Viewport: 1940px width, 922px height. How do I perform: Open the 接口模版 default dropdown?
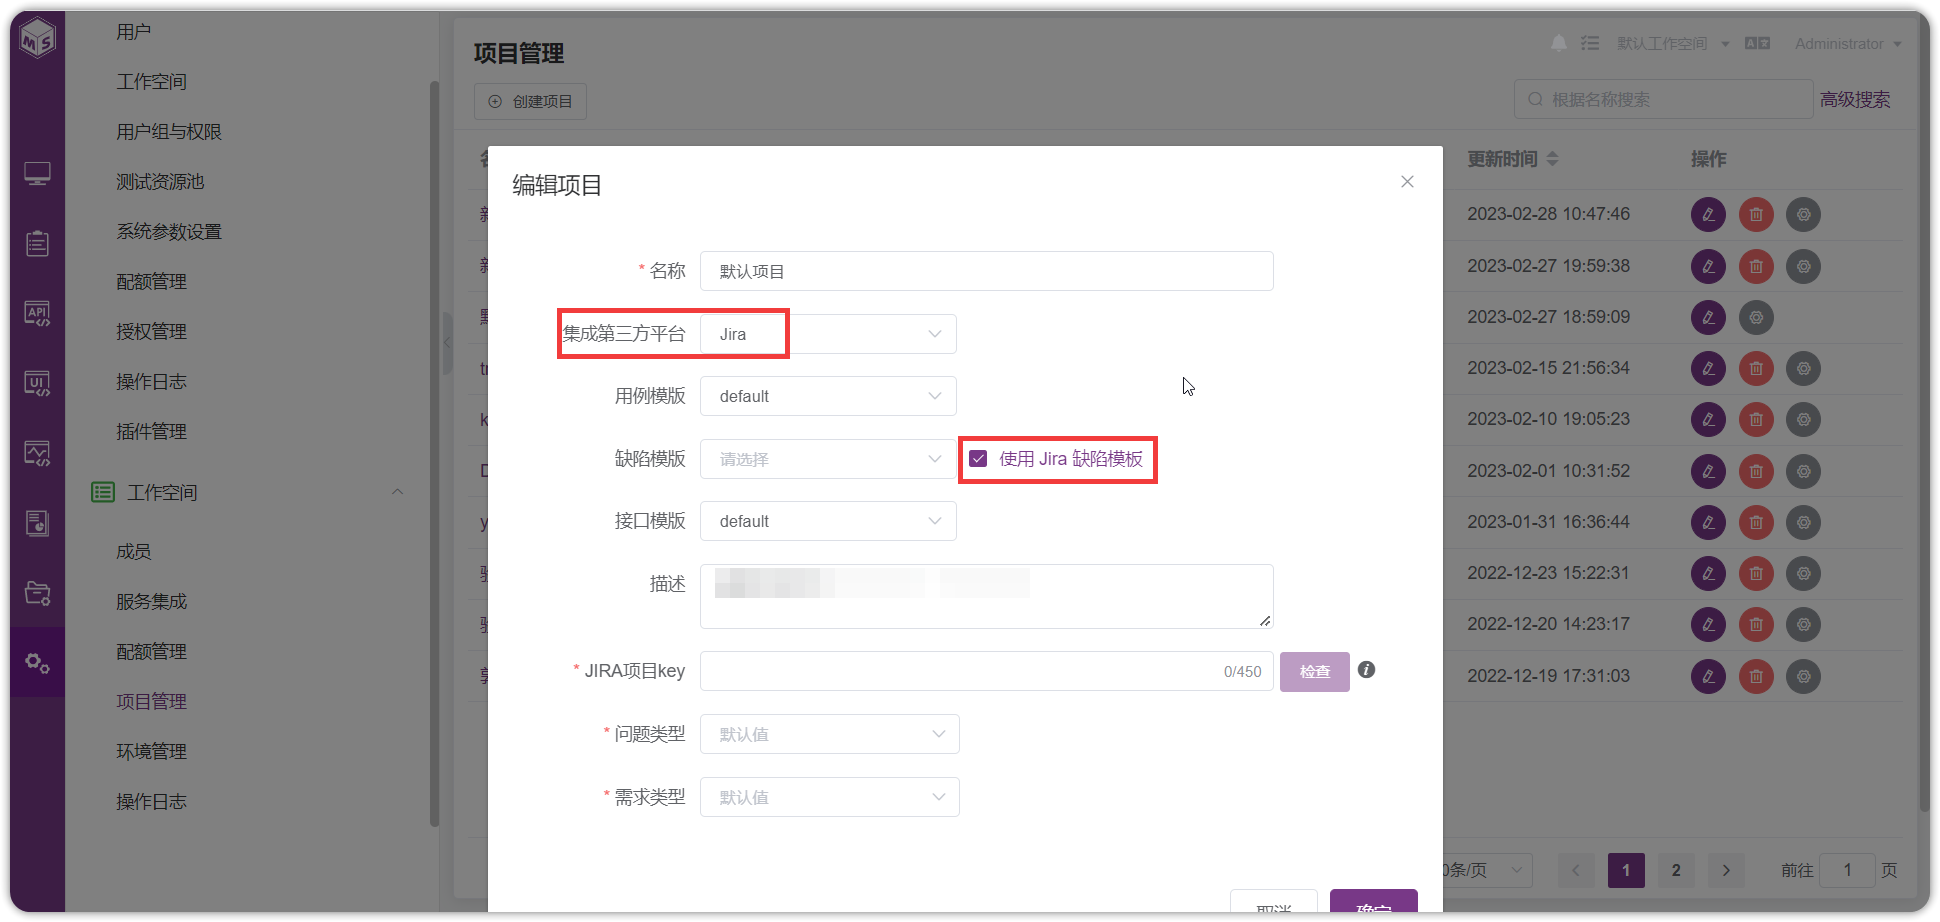[x=828, y=521]
